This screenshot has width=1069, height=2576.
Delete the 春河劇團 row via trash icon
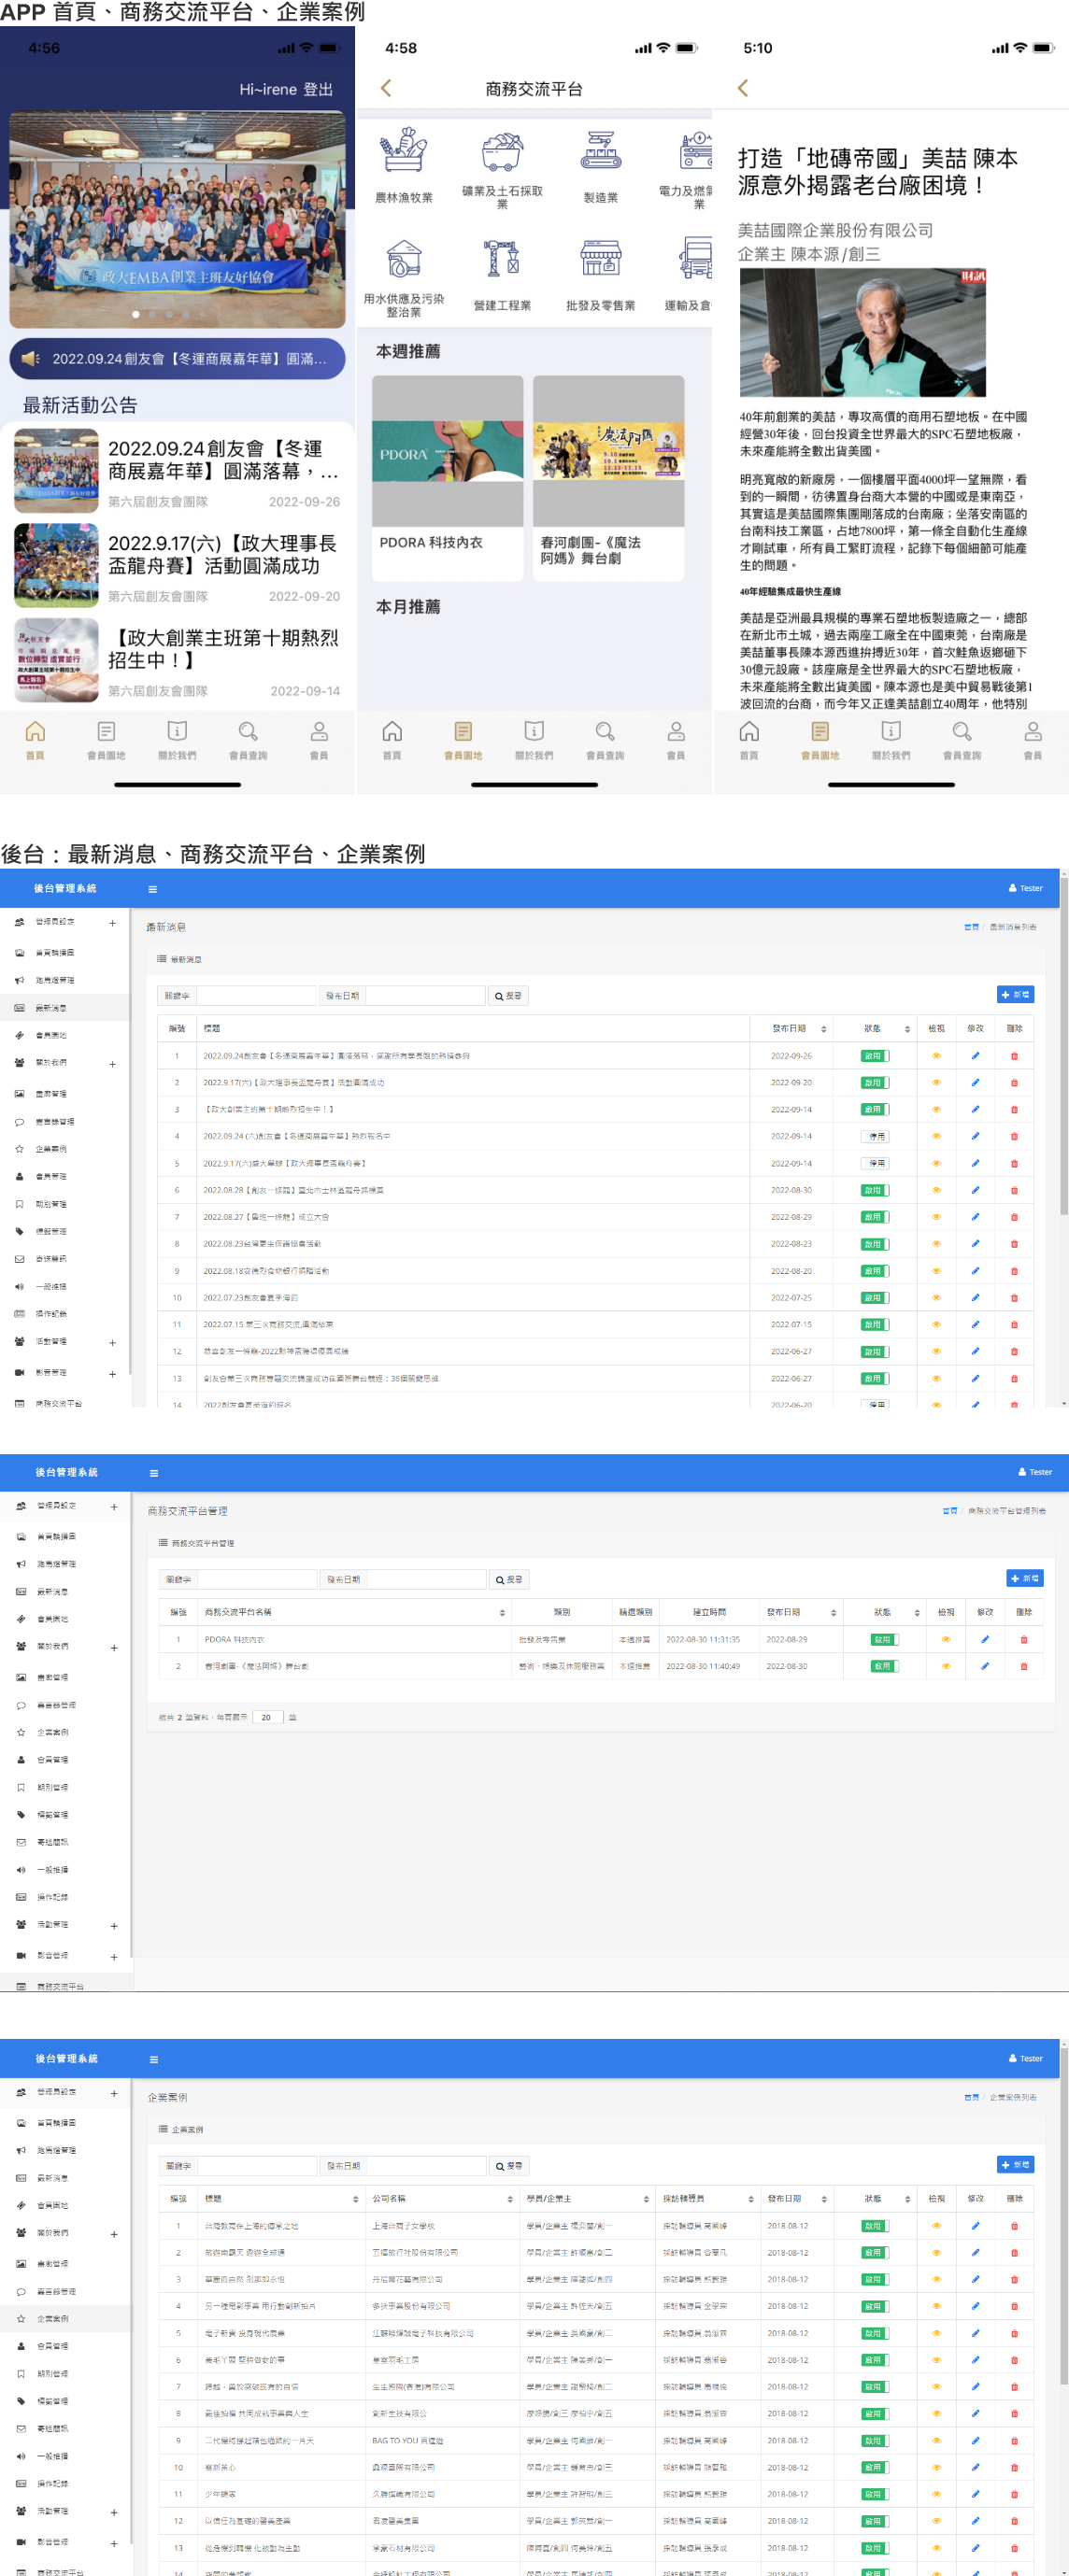[x=1023, y=1666]
